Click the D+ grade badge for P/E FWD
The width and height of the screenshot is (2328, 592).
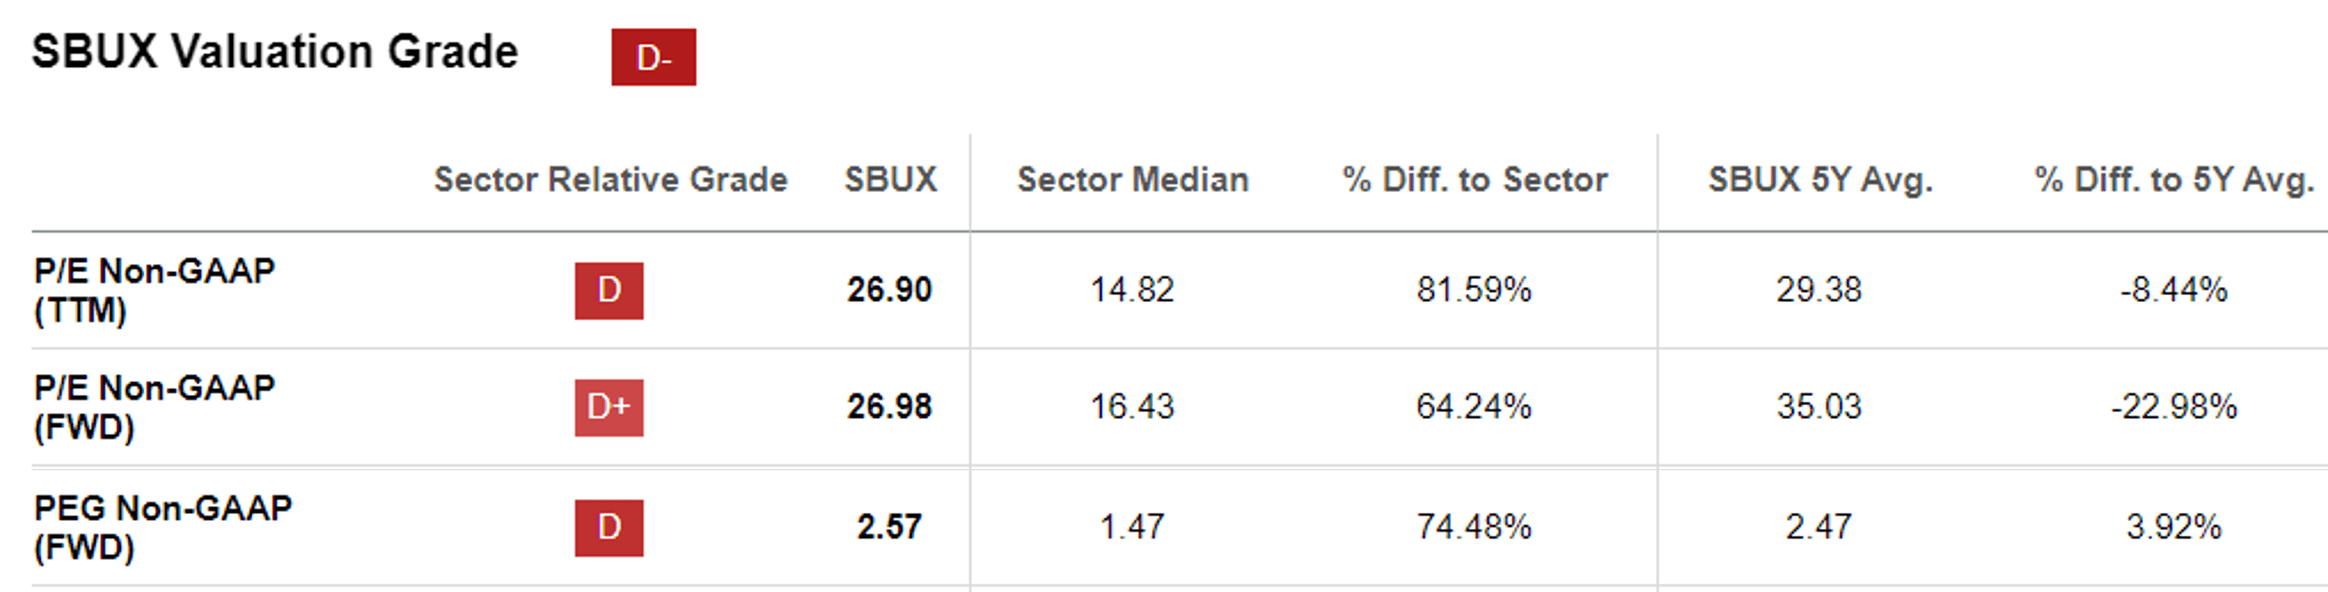[x=608, y=407]
